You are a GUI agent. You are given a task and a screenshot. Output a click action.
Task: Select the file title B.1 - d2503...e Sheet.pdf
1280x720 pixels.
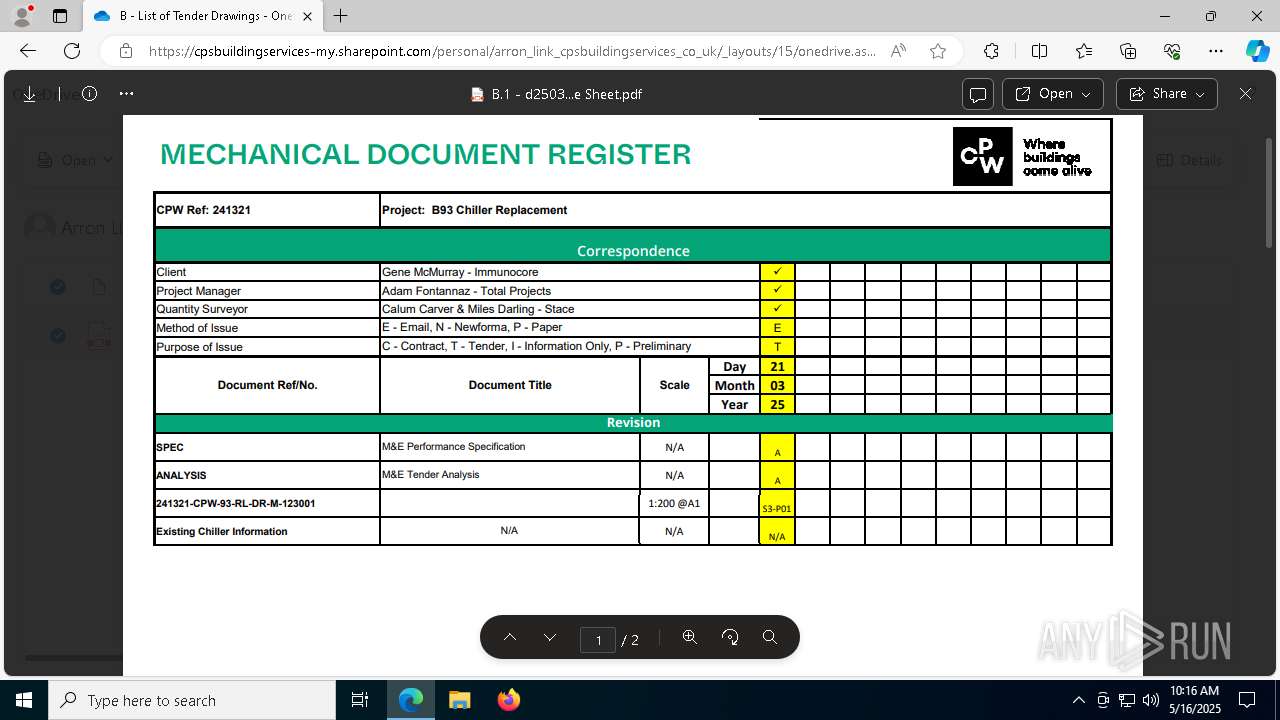(x=566, y=94)
